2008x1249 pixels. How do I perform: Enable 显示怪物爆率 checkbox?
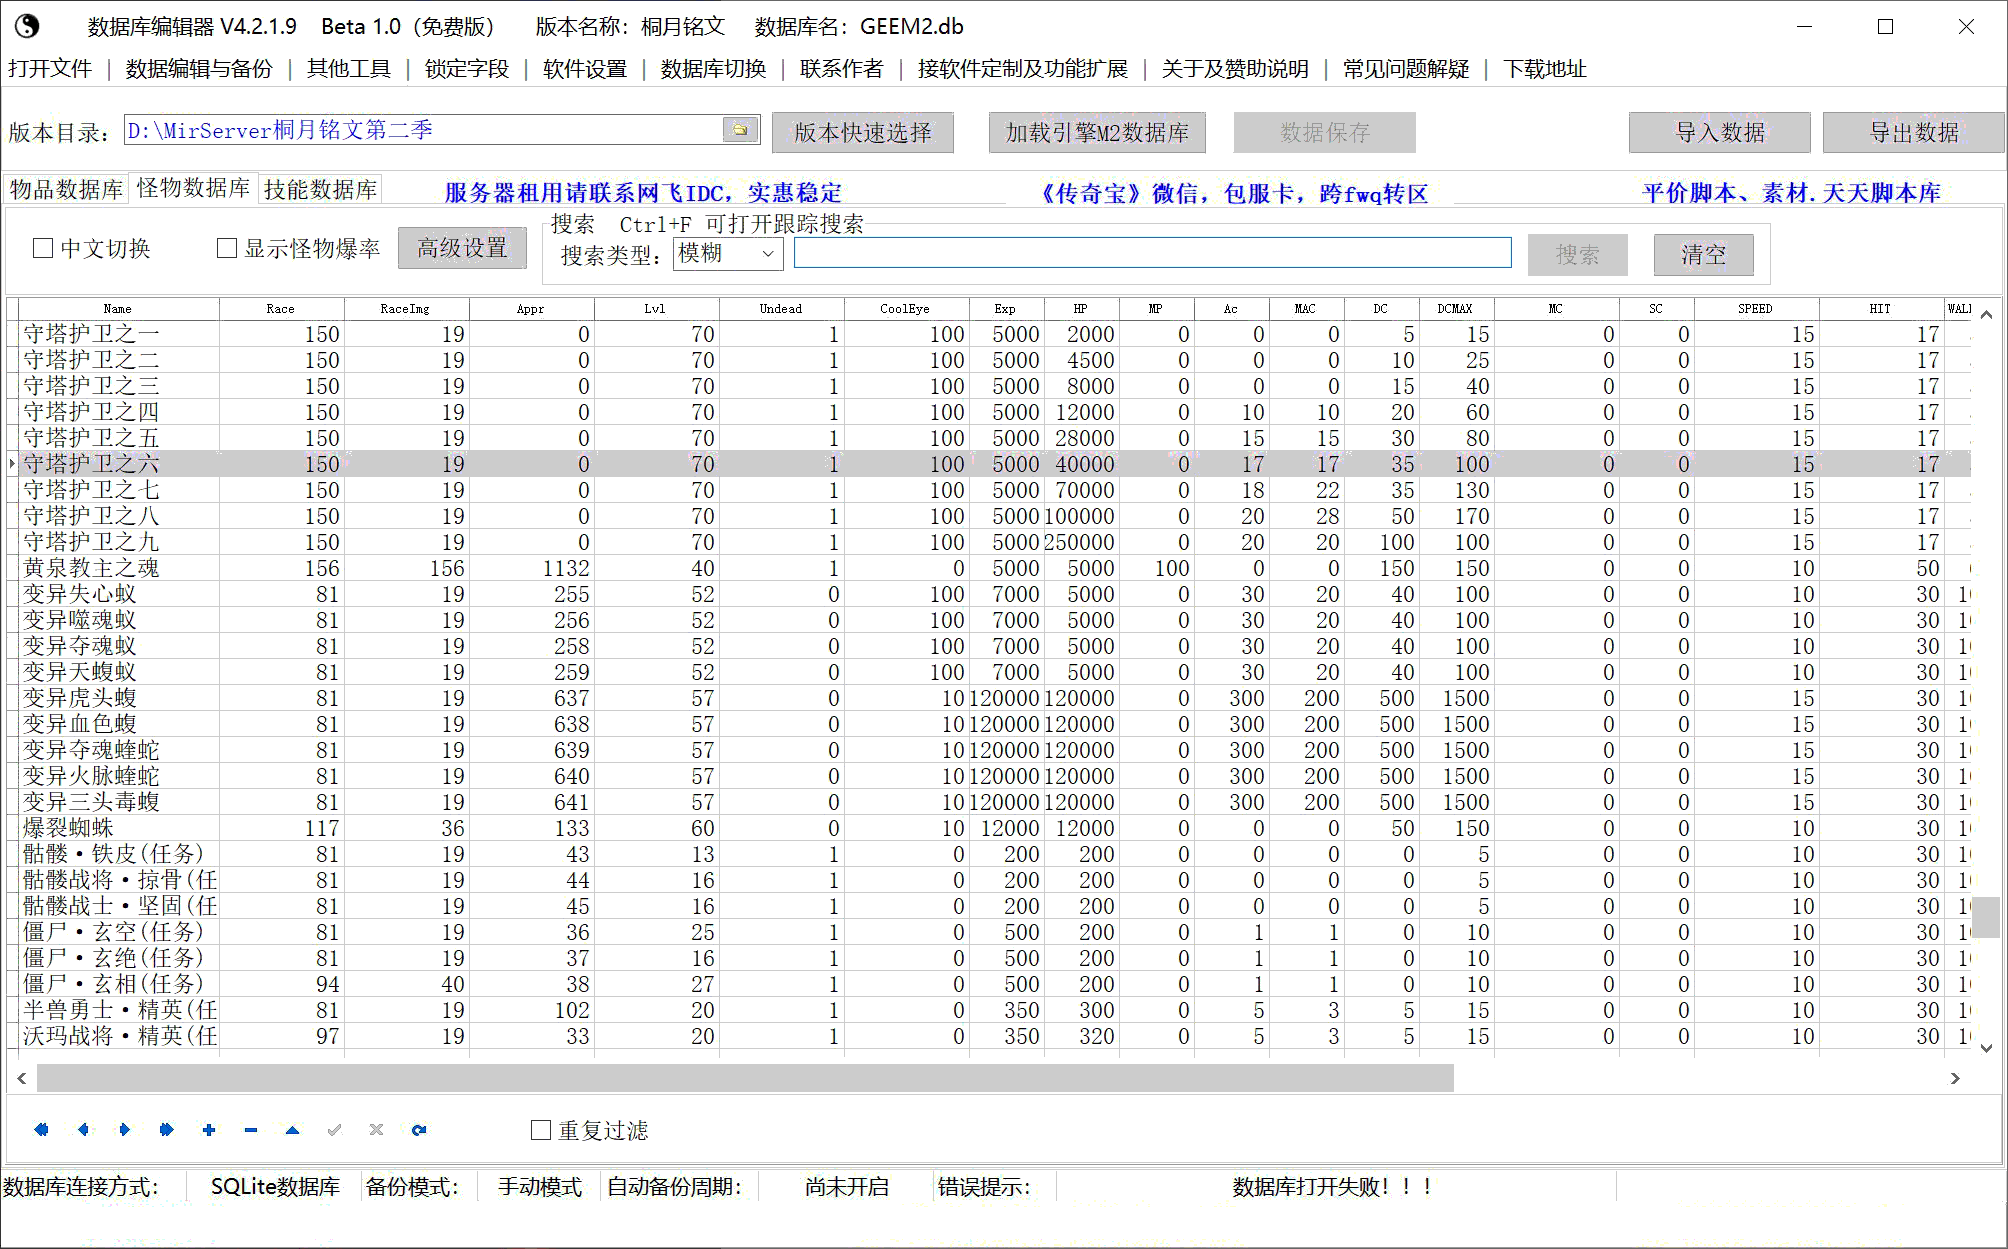(227, 248)
